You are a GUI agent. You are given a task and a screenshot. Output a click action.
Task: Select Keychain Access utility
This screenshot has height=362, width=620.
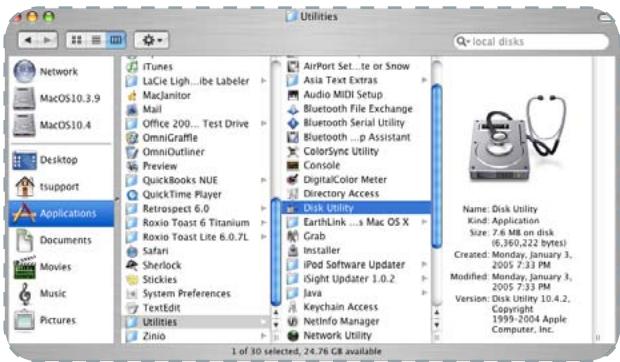coord(333,307)
